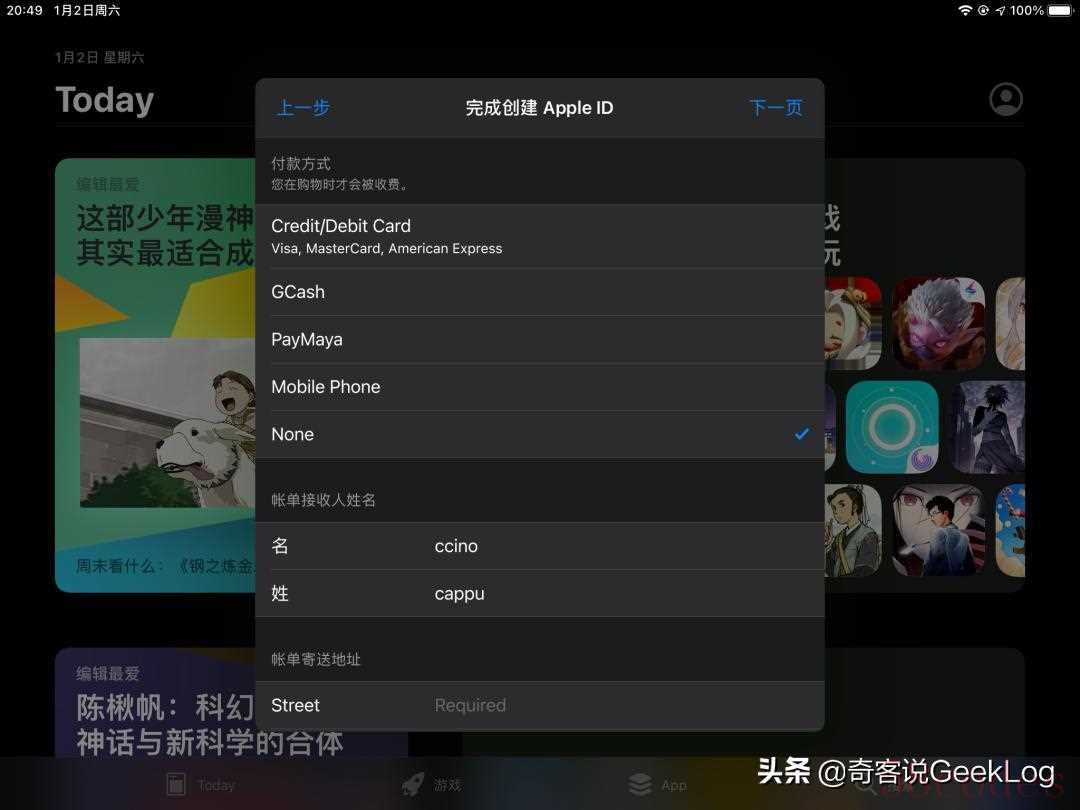Tap the rotation lock status icon
Screen dimensions: 1080x810
(983, 10)
